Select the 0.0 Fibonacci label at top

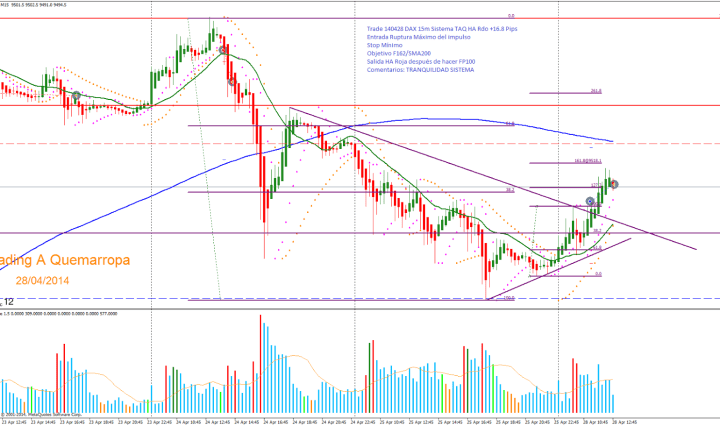510,17
